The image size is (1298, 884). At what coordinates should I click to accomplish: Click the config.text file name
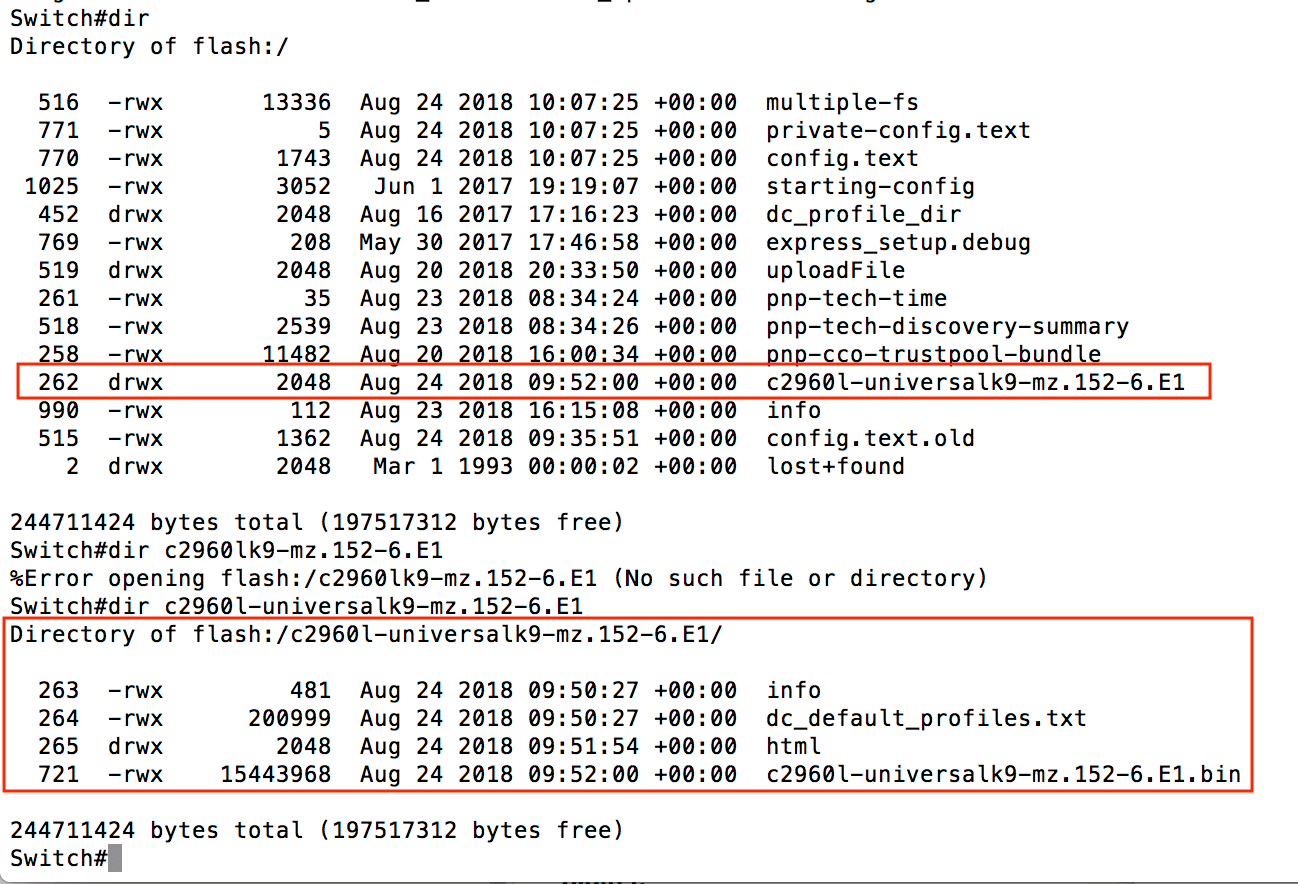[842, 158]
